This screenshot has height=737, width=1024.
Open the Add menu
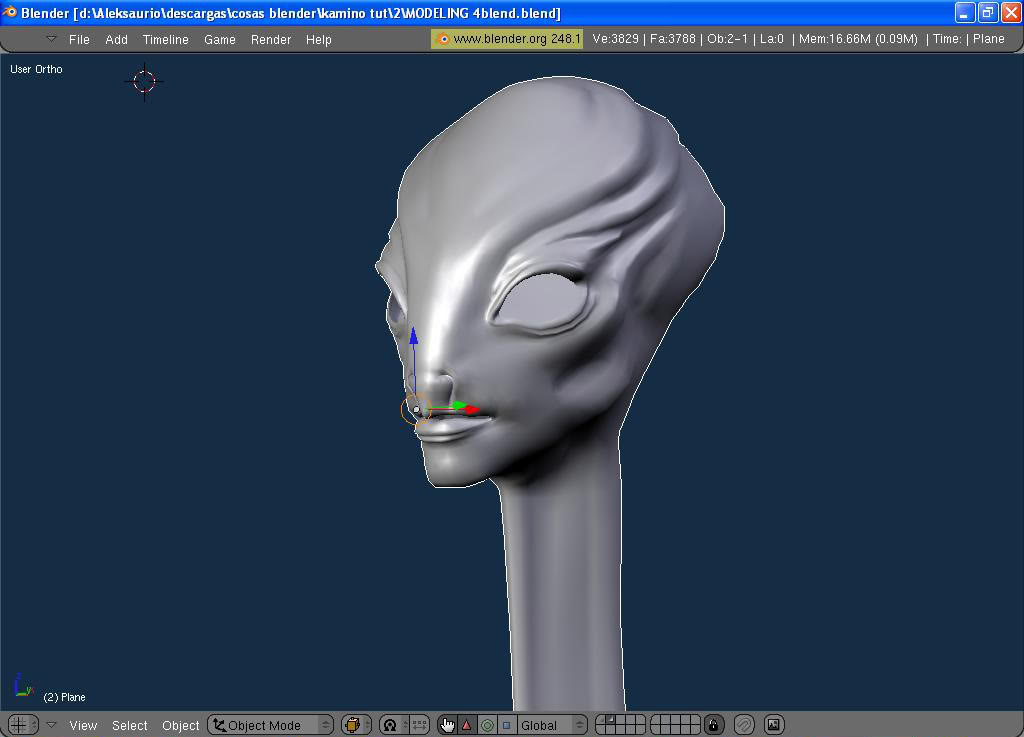(117, 39)
